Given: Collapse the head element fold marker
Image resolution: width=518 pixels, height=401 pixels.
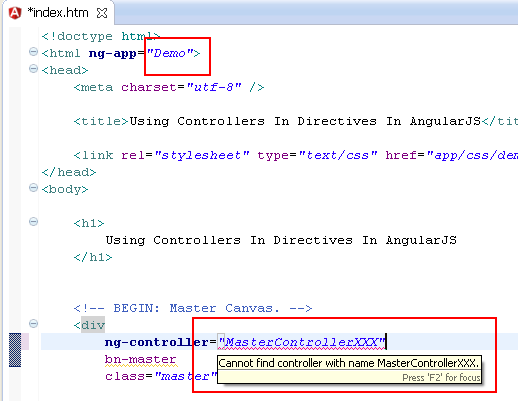Looking at the screenshot, I should (x=33, y=69).
